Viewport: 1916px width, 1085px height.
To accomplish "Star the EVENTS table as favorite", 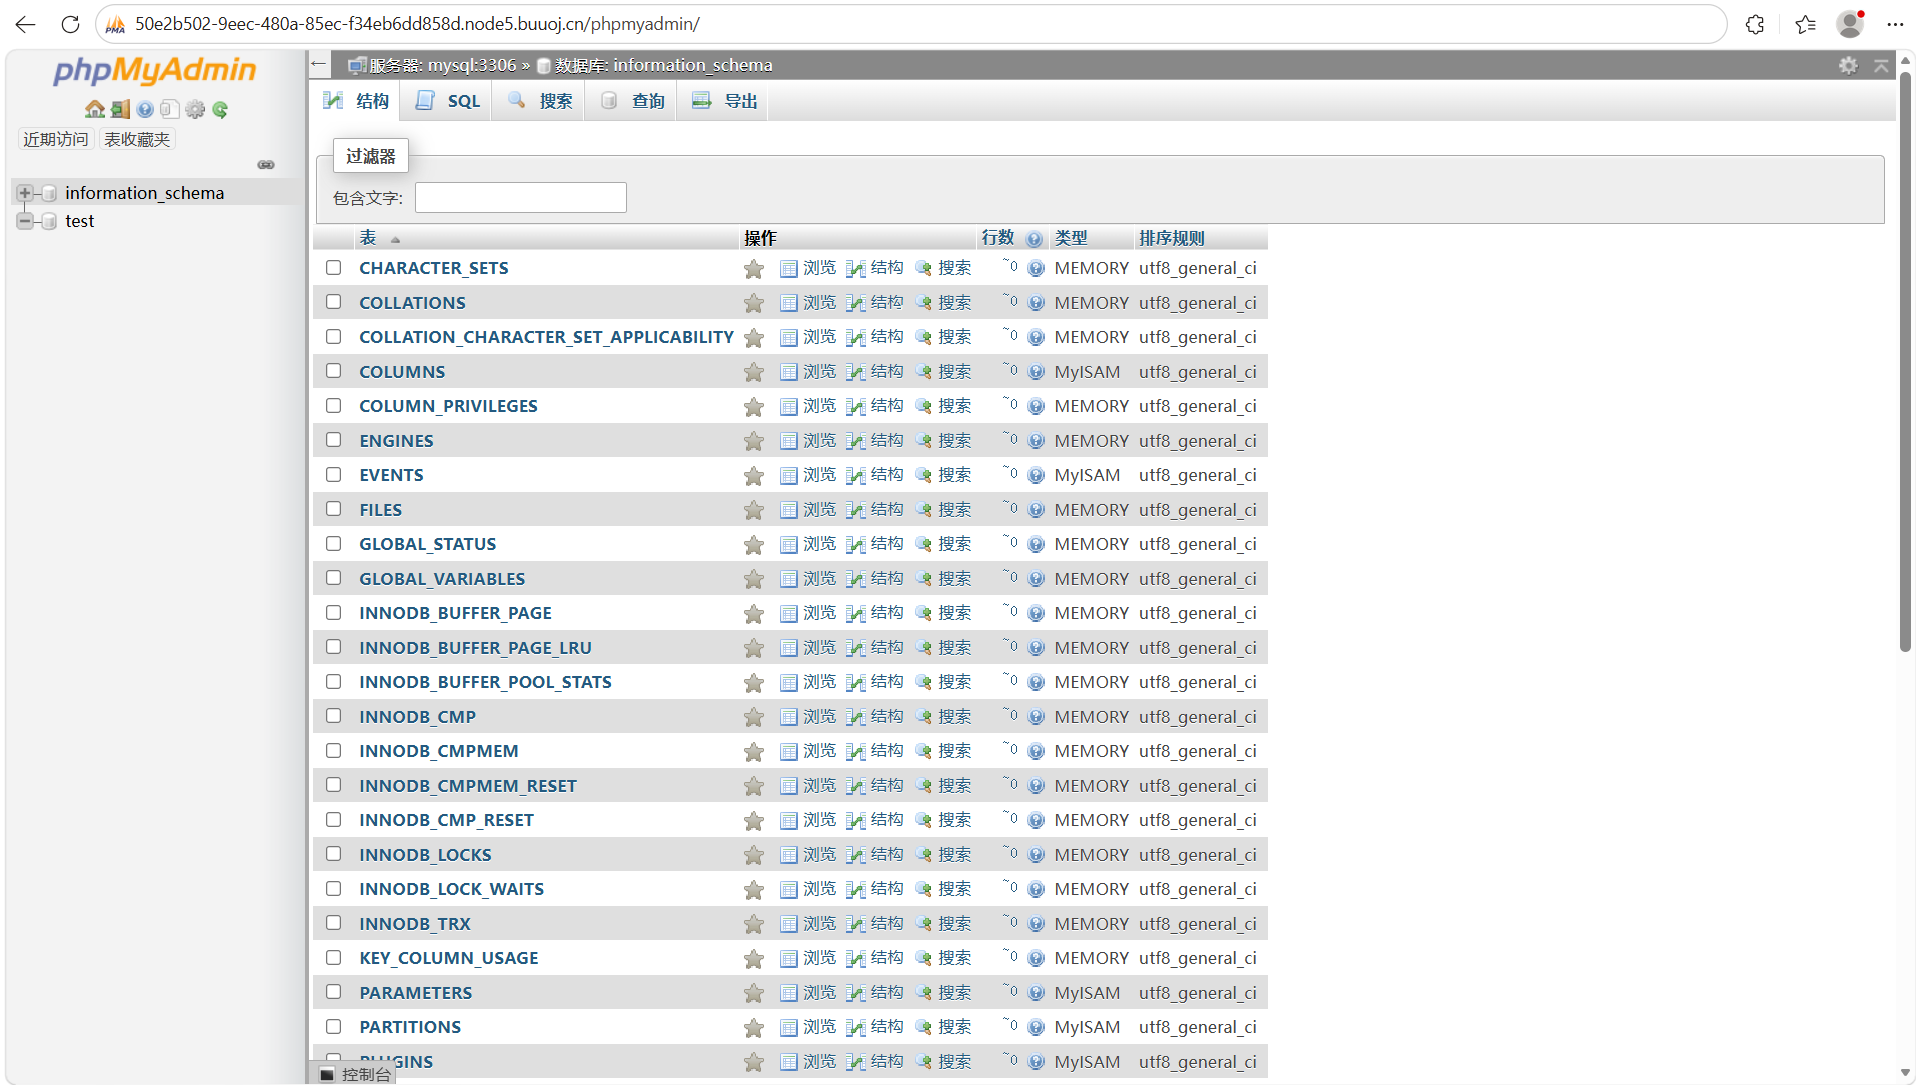I will click(754, 476).
